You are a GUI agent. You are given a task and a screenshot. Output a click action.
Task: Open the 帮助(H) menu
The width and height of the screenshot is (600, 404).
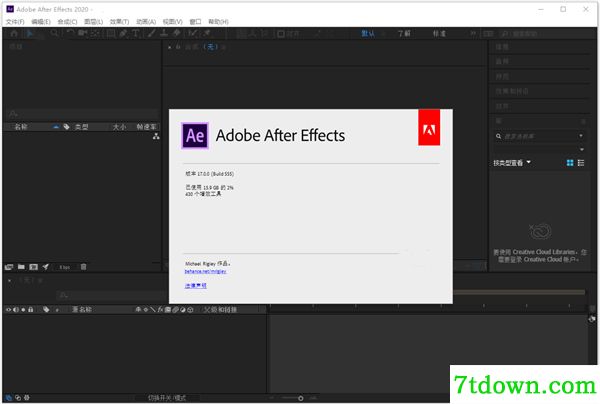[218, 22]
